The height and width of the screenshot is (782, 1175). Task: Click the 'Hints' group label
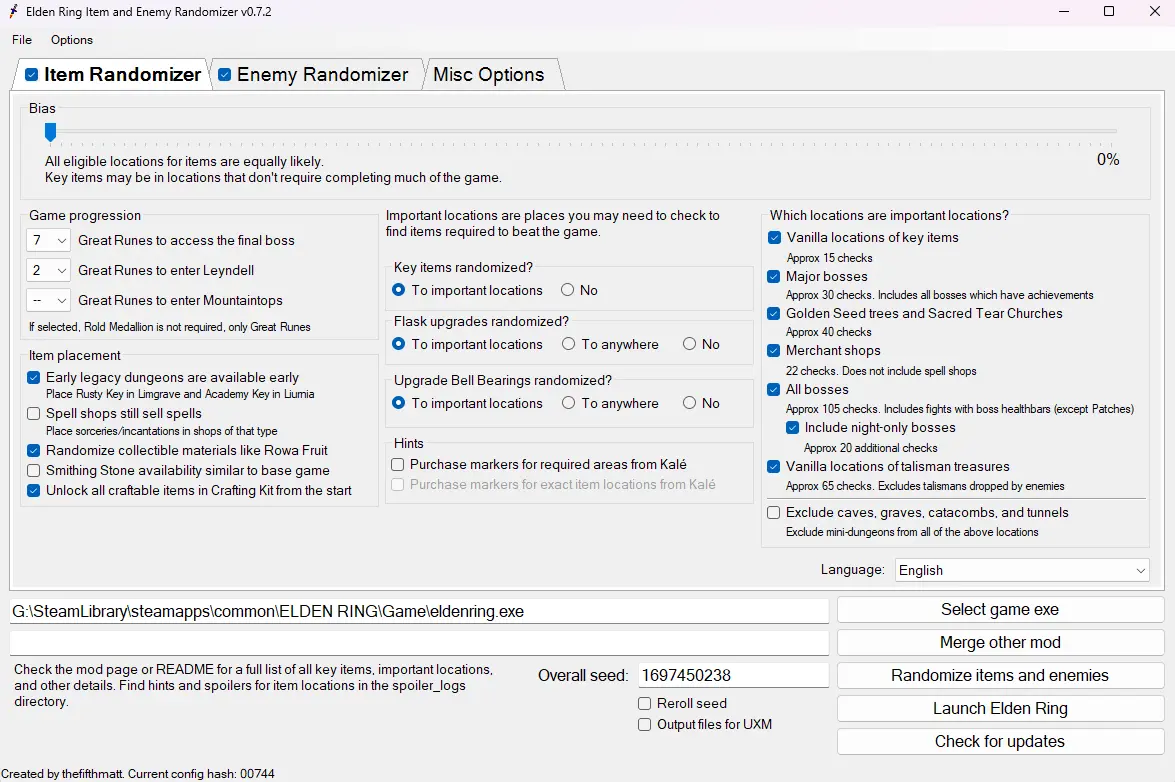(408, 443)
